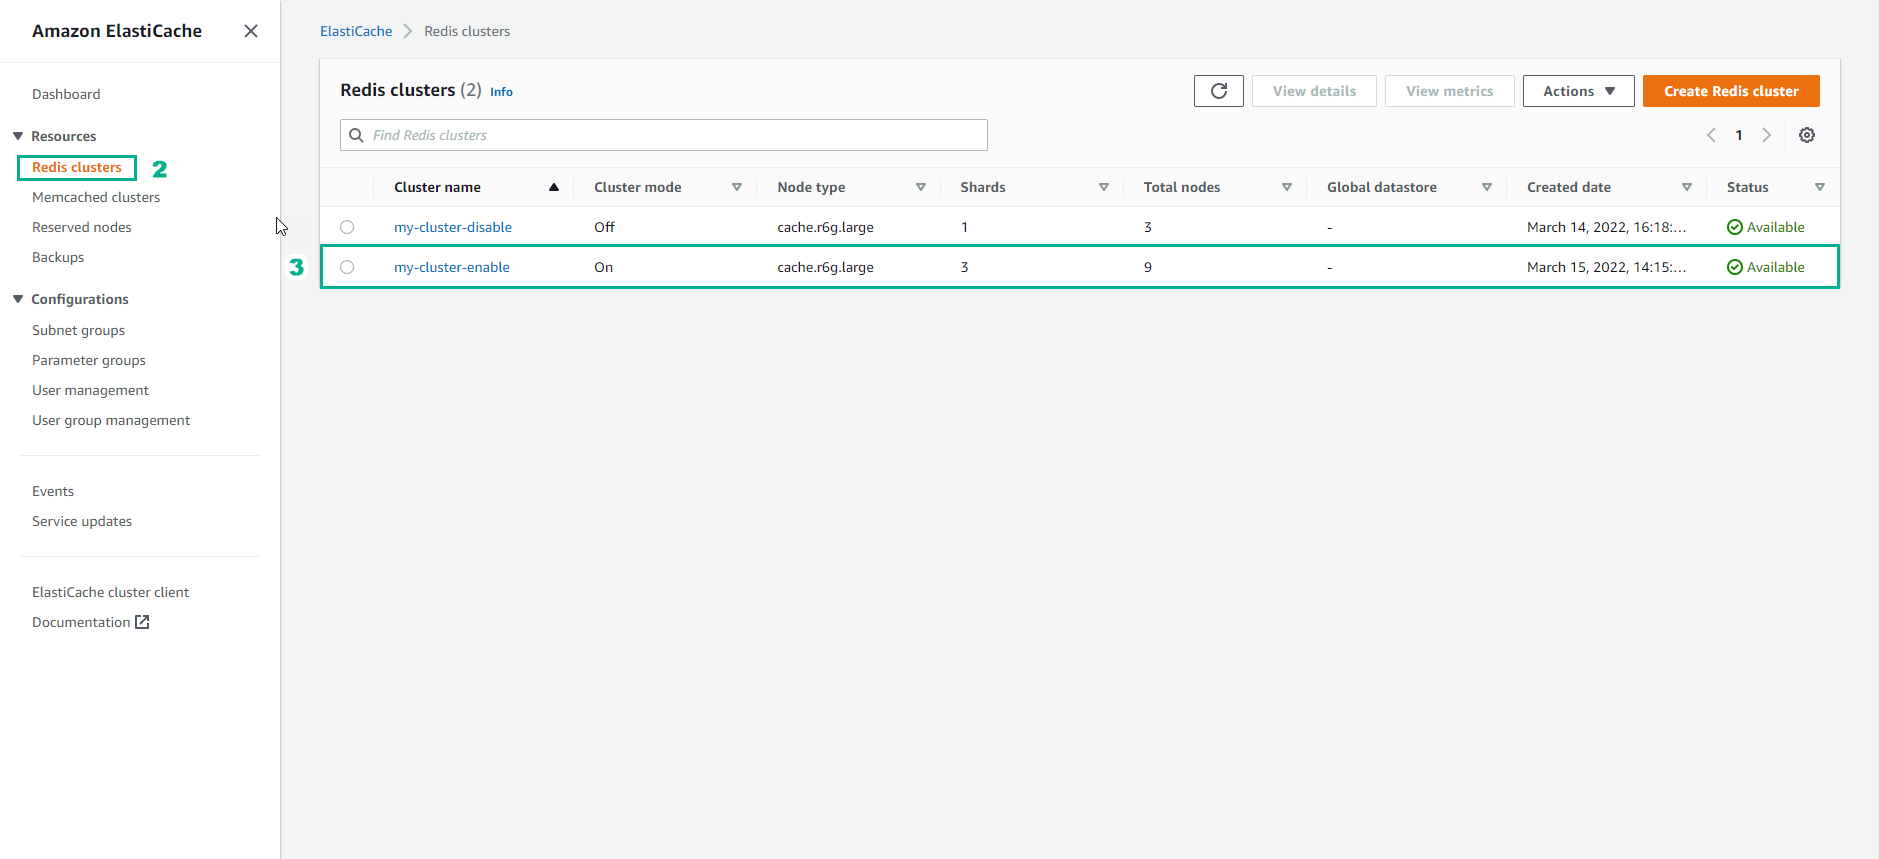Click ElastiCache breadcrumb link

coord(356,31)
